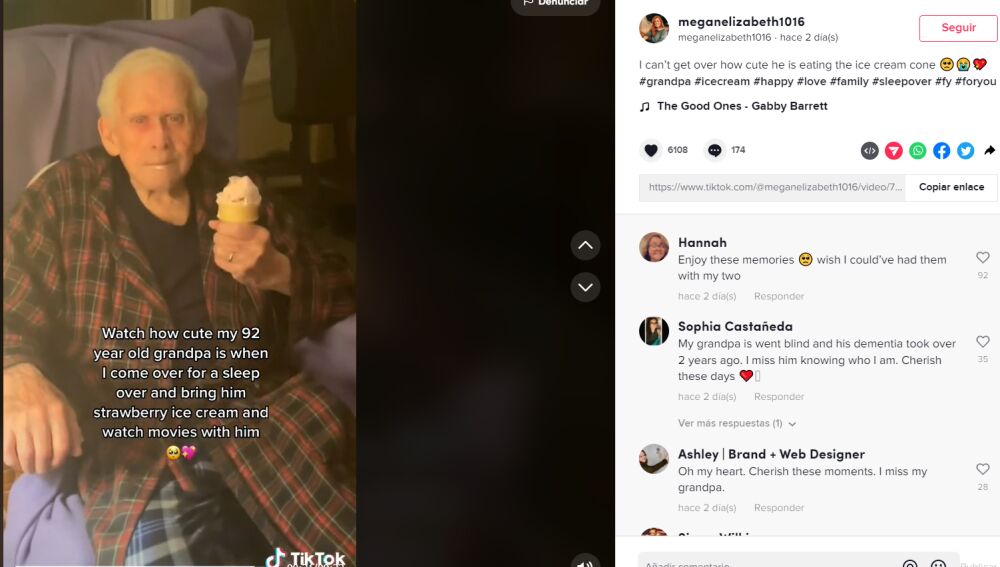The height and width of the screenshot is (567, 1000).
Task: Open more share options arrow
Action: [x=989, y=151]
